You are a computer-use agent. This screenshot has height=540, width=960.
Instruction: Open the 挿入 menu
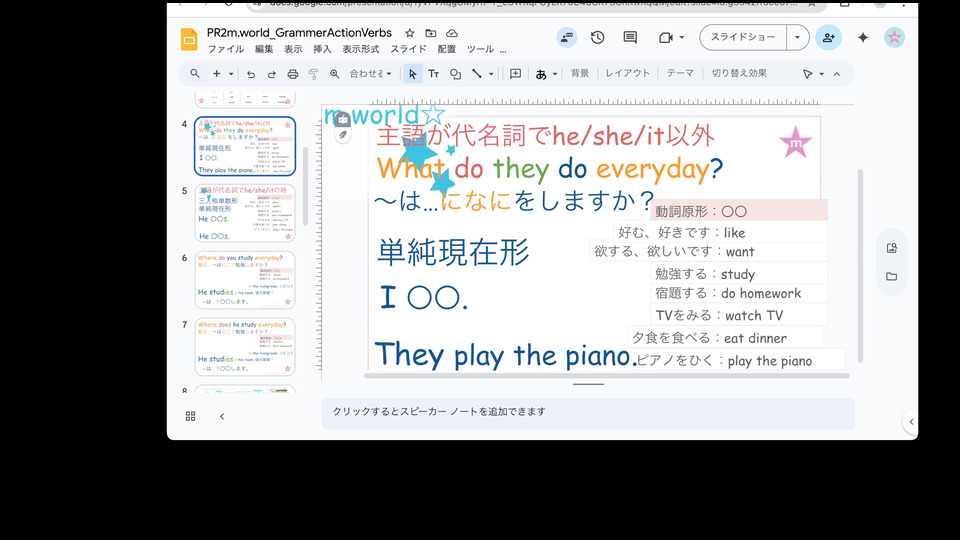(322, 49)
